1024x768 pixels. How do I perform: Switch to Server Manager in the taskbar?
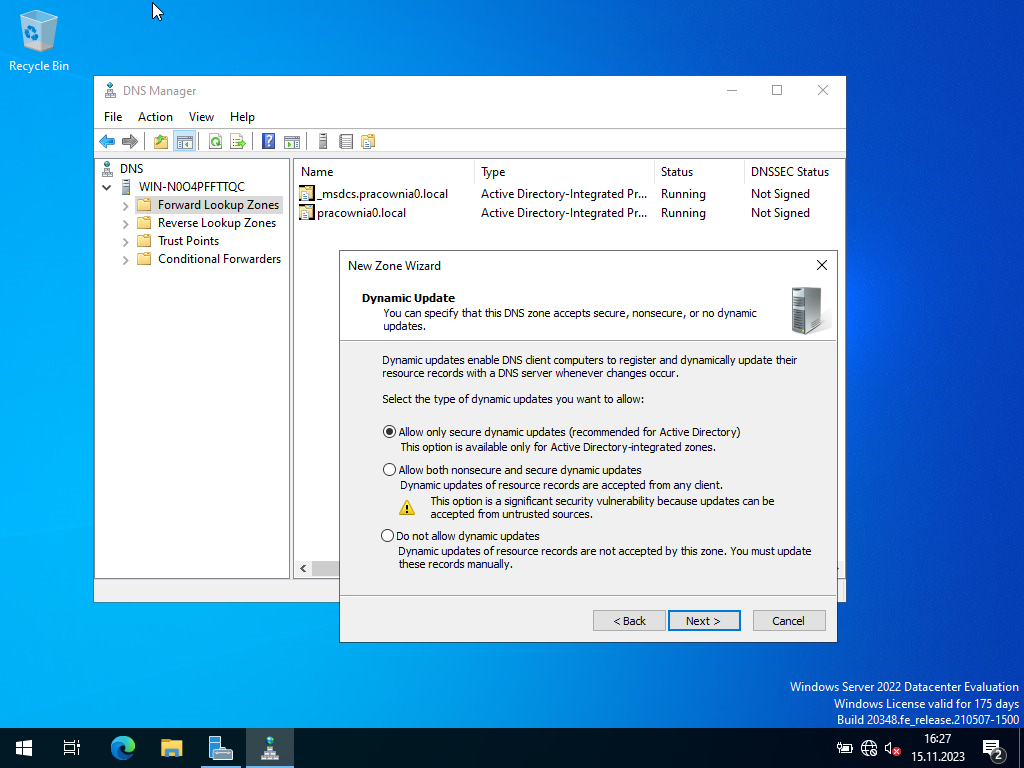tap(221, 748)
